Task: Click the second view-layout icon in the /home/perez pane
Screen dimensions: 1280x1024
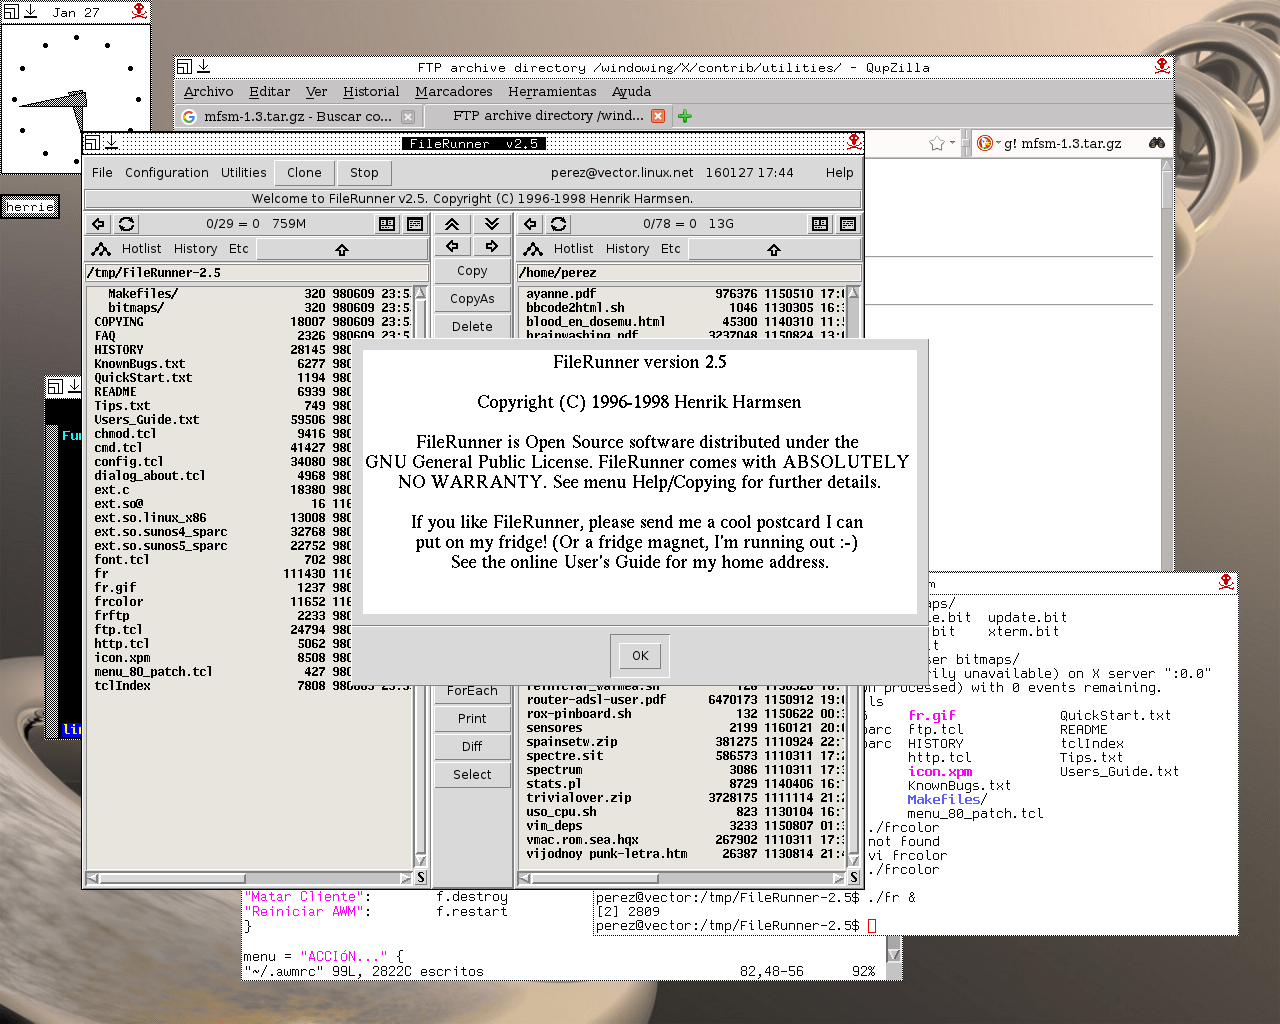Action: pyautogui.click(x=848, y=224)
